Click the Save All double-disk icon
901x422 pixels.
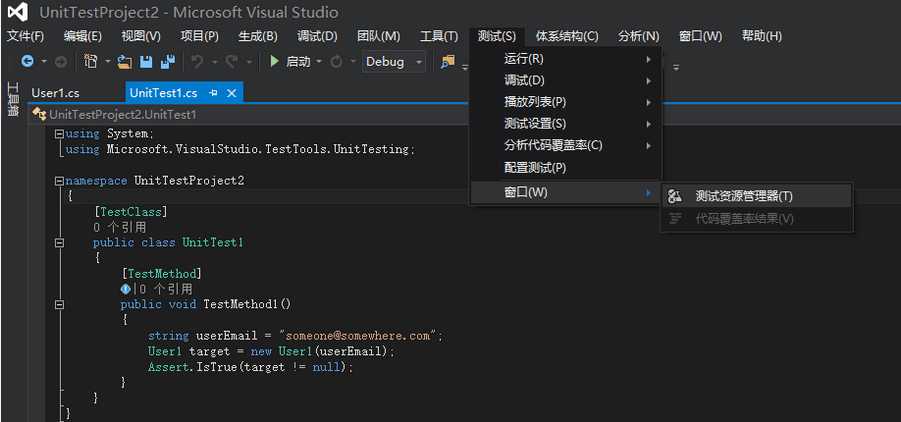tap(167, 62)
